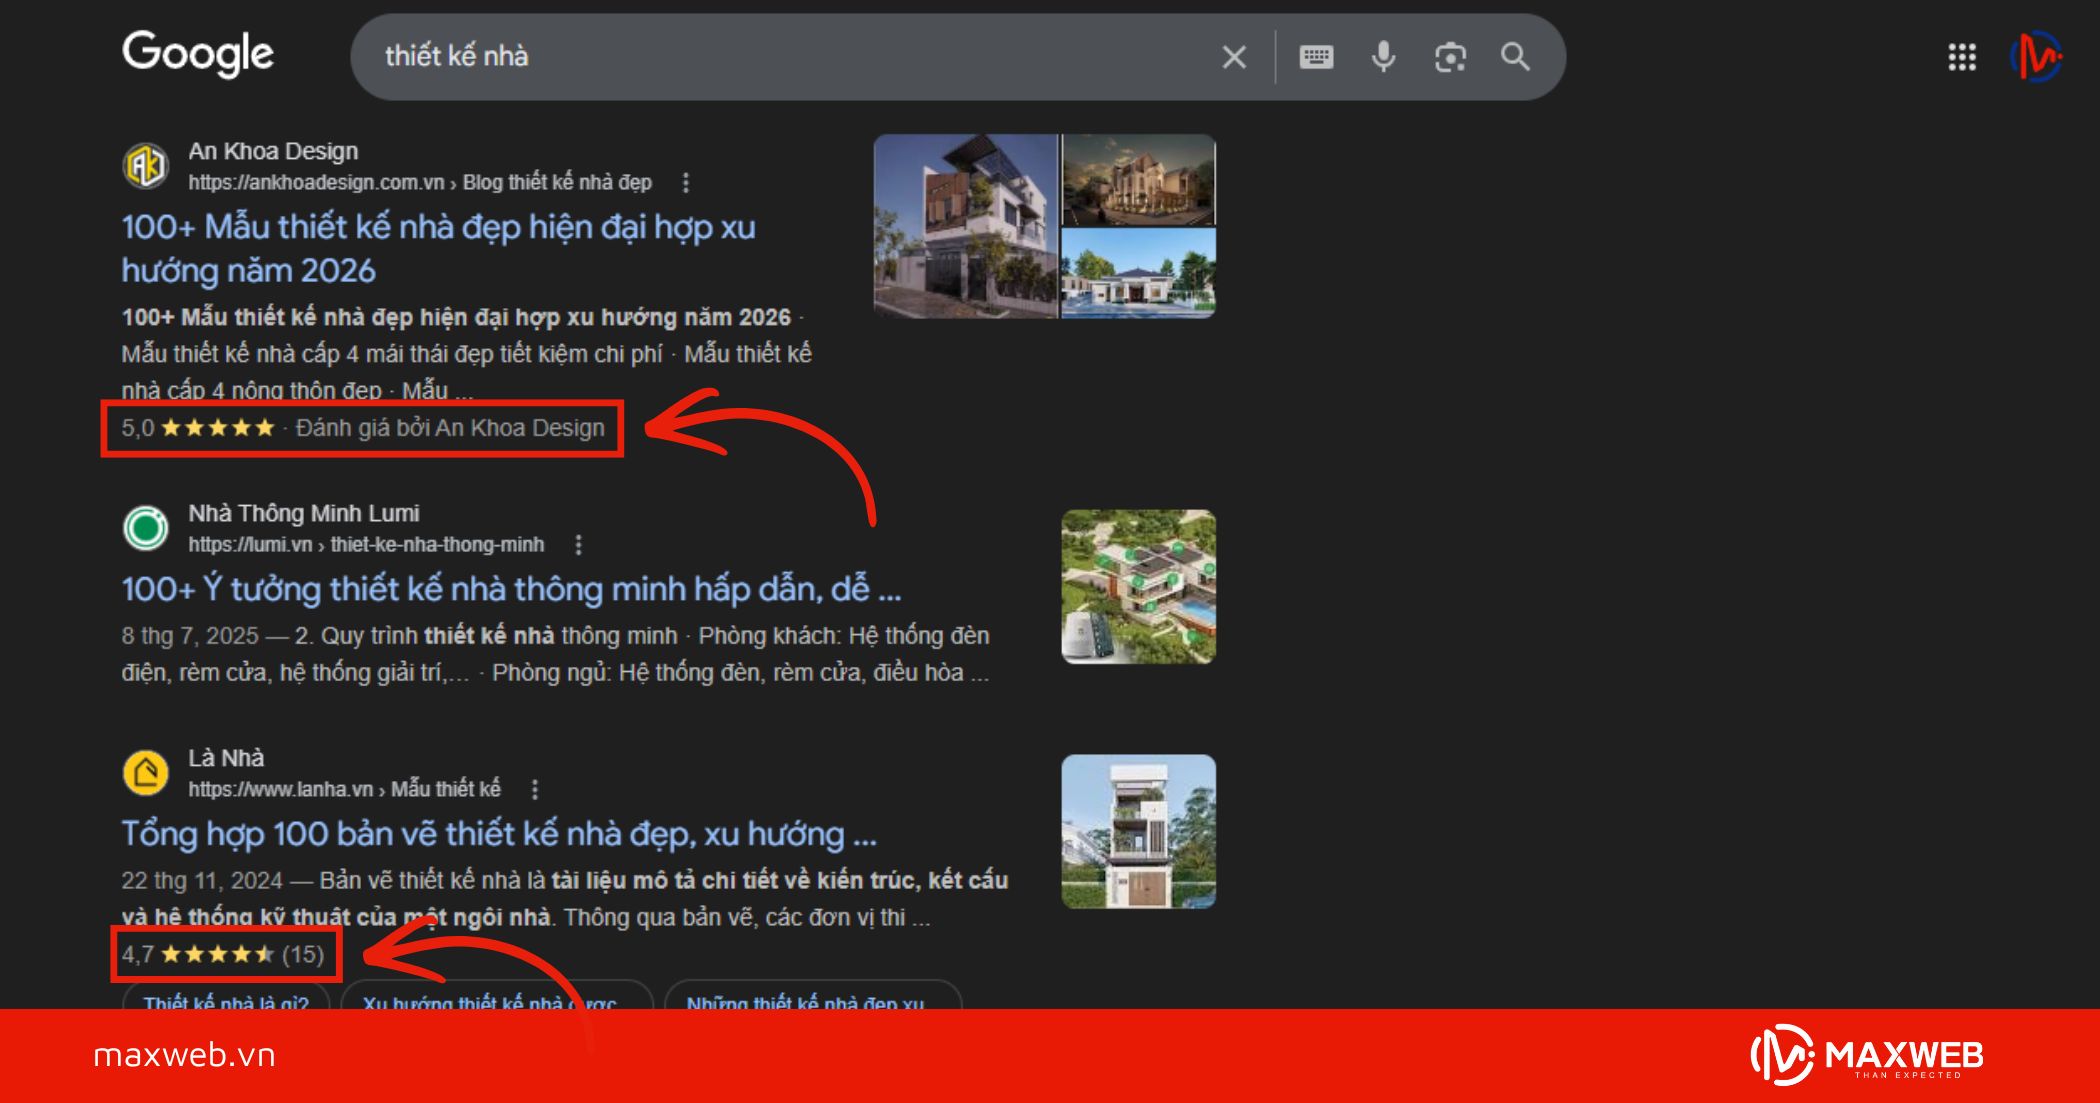2100x1103 pixels.
Task: Open the three-dot menu on Lumi result
Action: coord(577,545)
